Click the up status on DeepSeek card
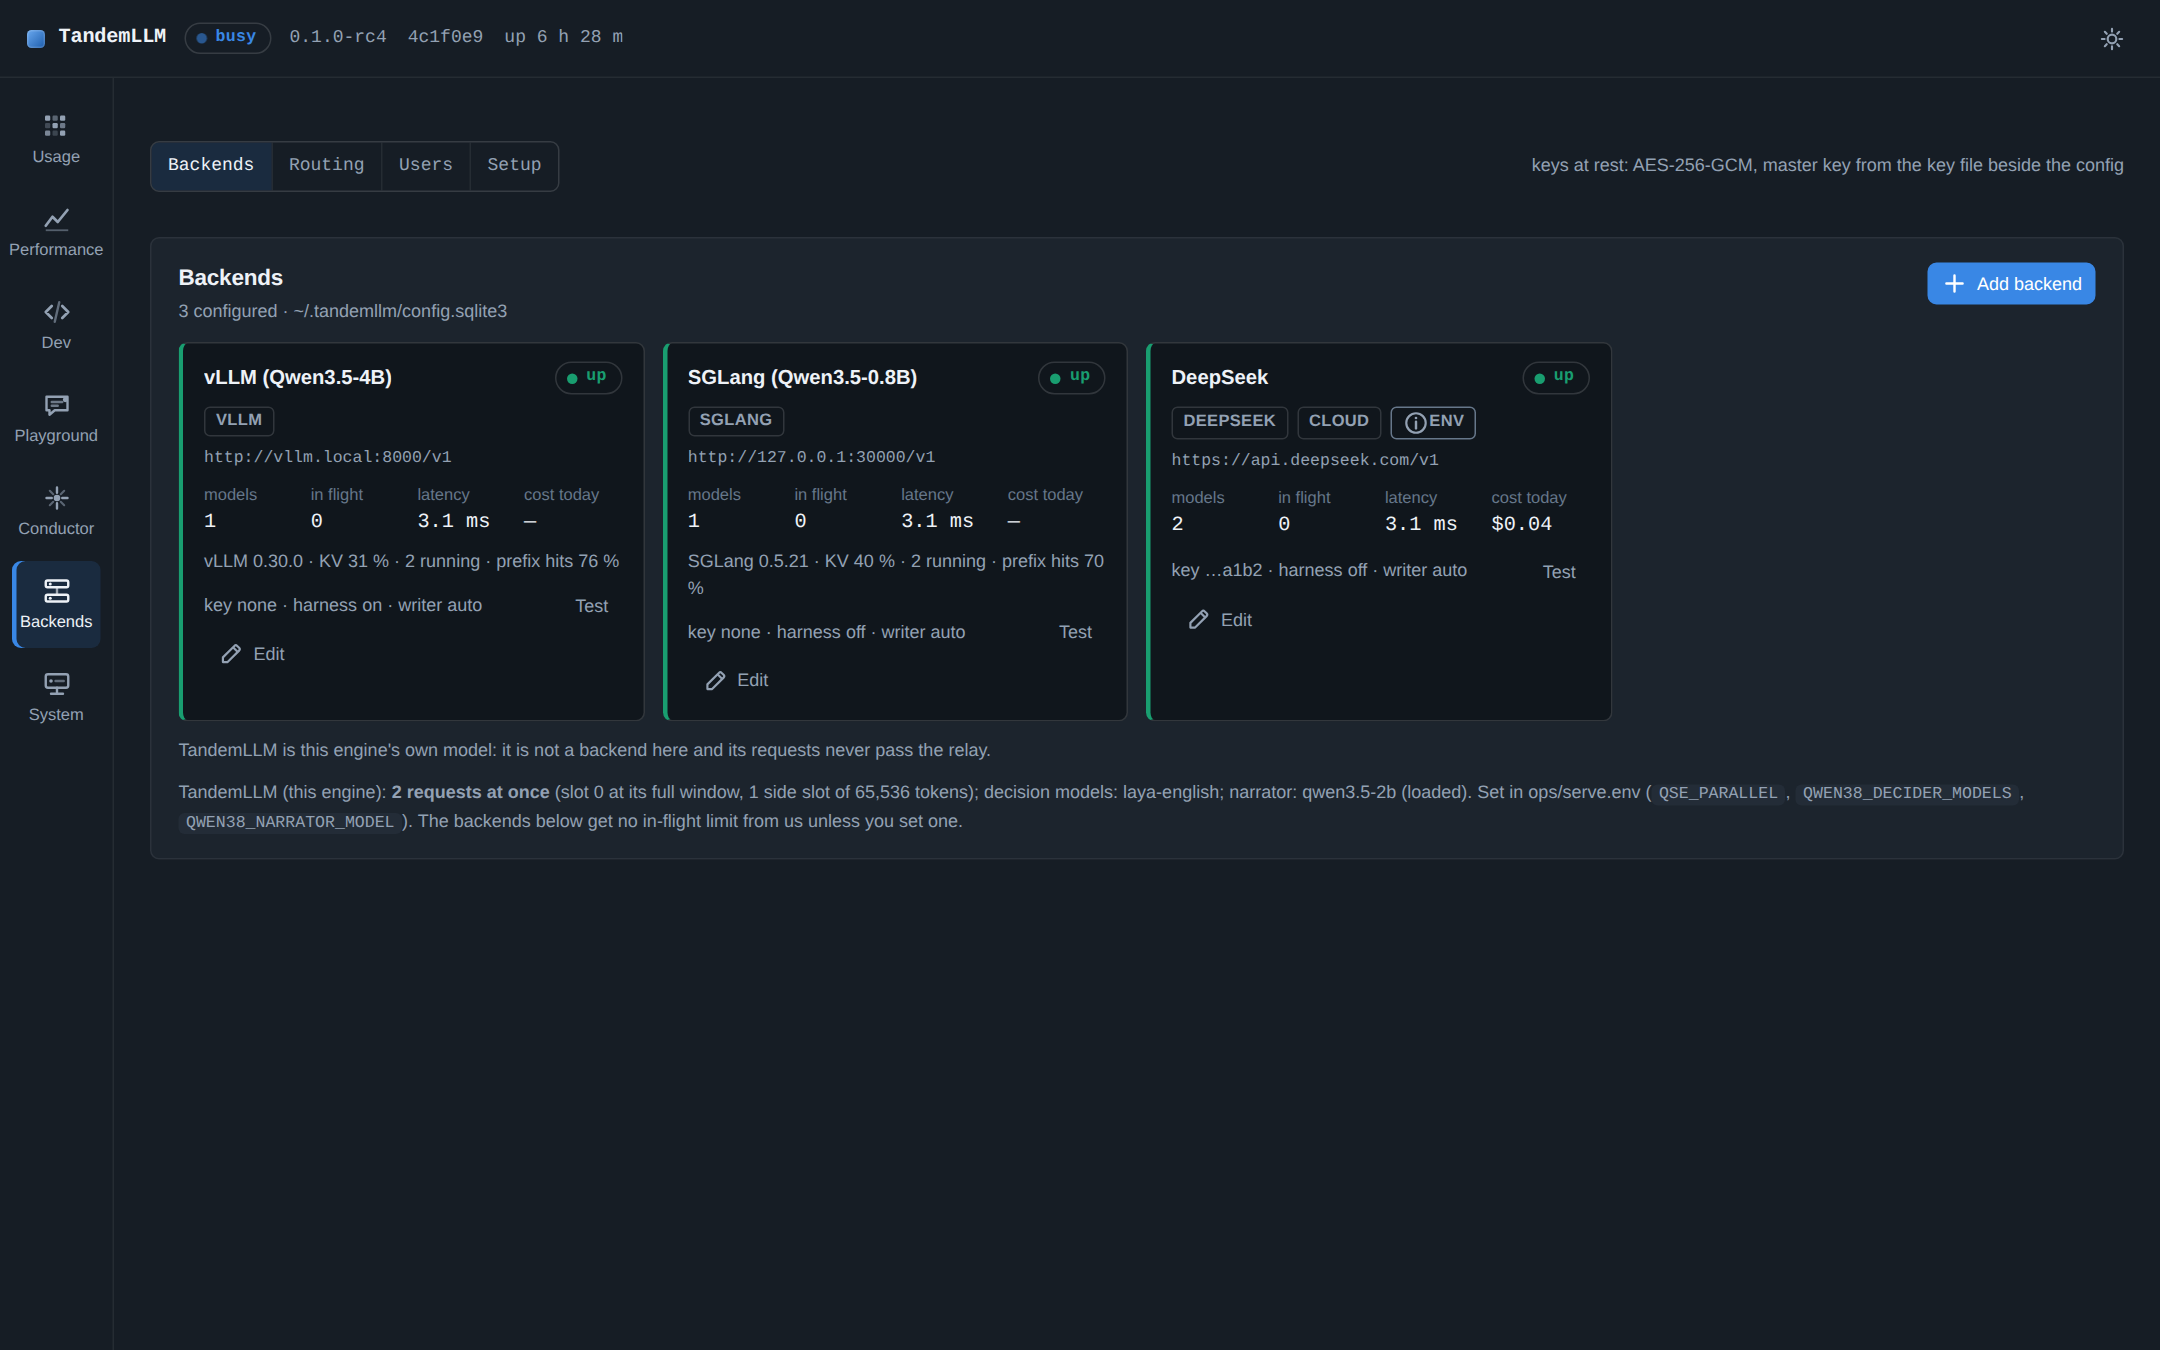The height and width of the screenshot is (1350, 2160). click(1556, 378)
